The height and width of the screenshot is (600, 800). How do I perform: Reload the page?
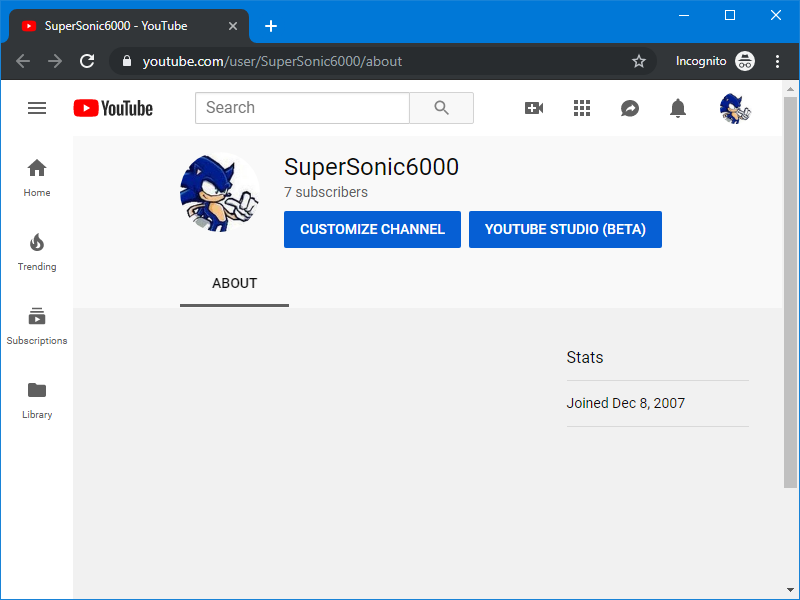tap(87, 61)
